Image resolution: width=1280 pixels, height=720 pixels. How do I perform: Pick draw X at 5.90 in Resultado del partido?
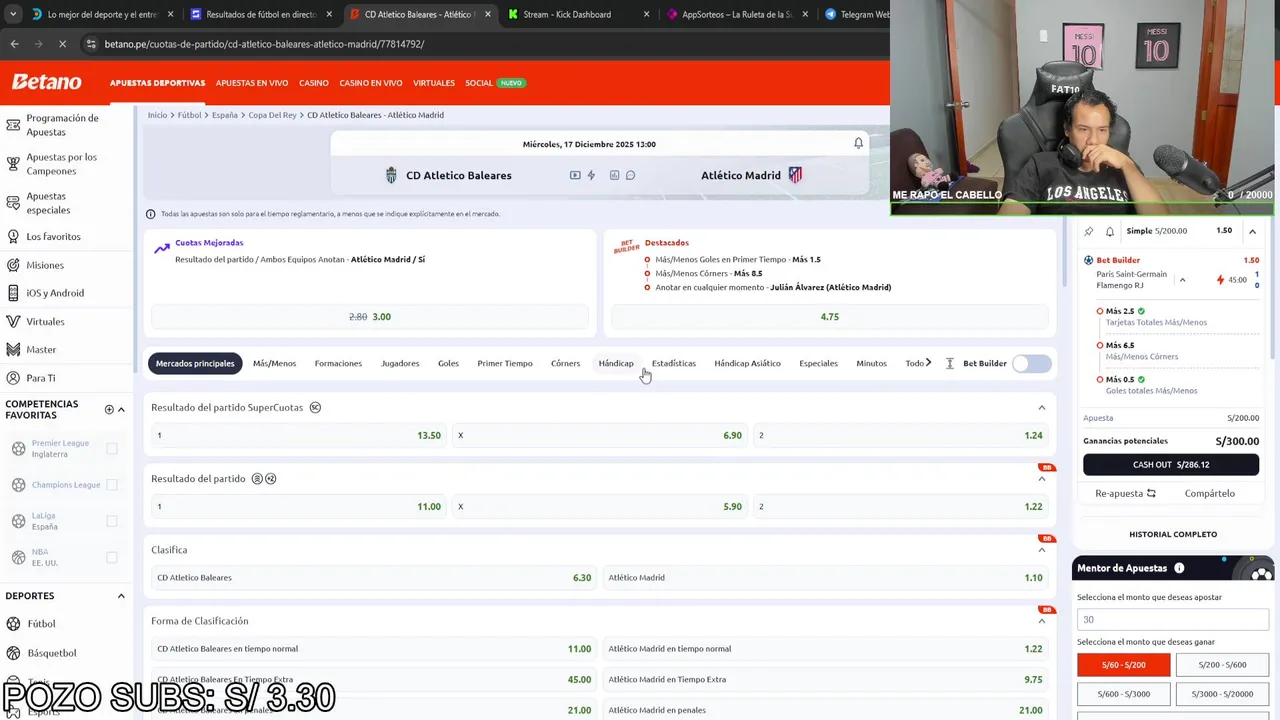click(x=600, y=507)
